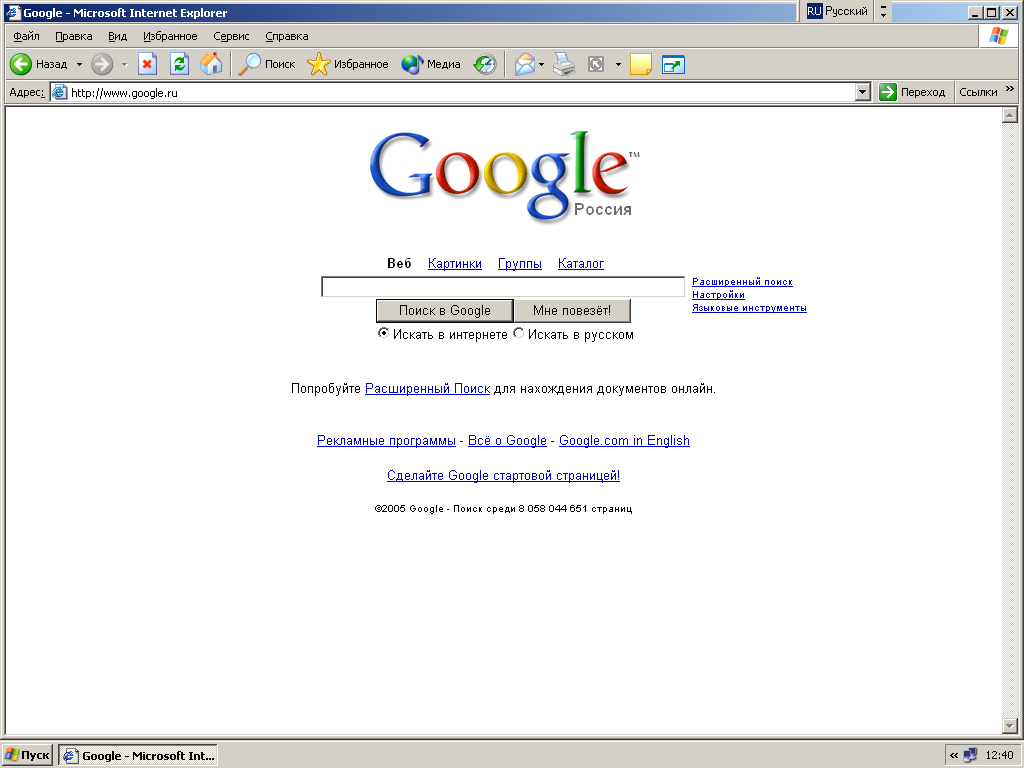Open the Вид menu
Viewport: 1024px width, 768px height.
[x=118, y=37]
